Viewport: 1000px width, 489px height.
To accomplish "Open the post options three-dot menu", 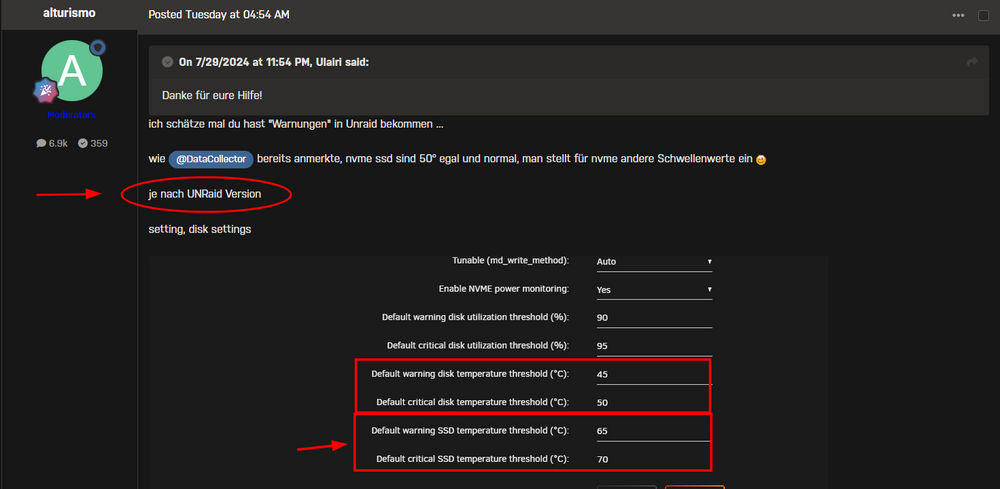I will pyautogui.click(x=958, y=15).
